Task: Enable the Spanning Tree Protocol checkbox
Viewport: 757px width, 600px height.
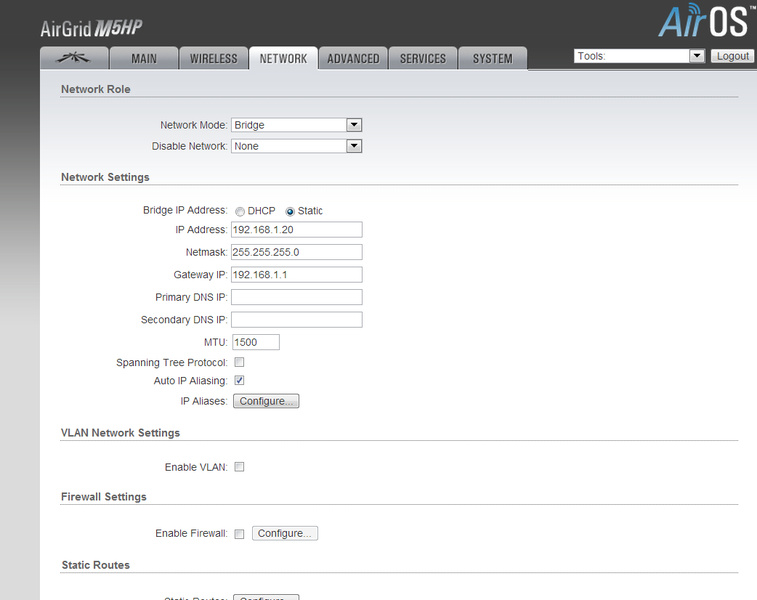Action: (x=239, y=362)
